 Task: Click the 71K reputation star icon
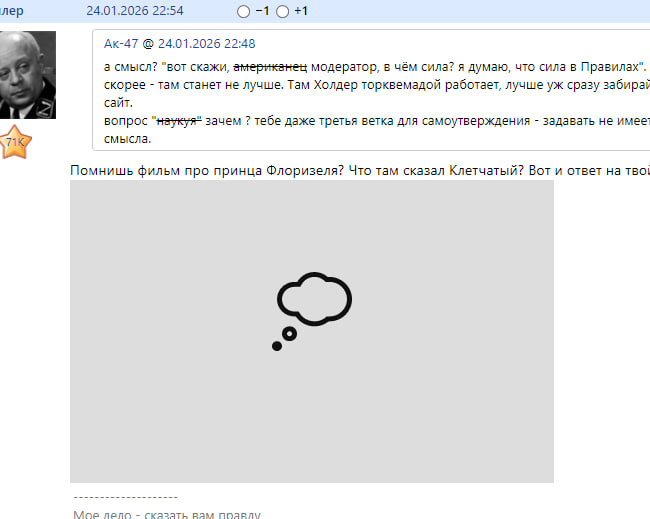tap(15, 142)
